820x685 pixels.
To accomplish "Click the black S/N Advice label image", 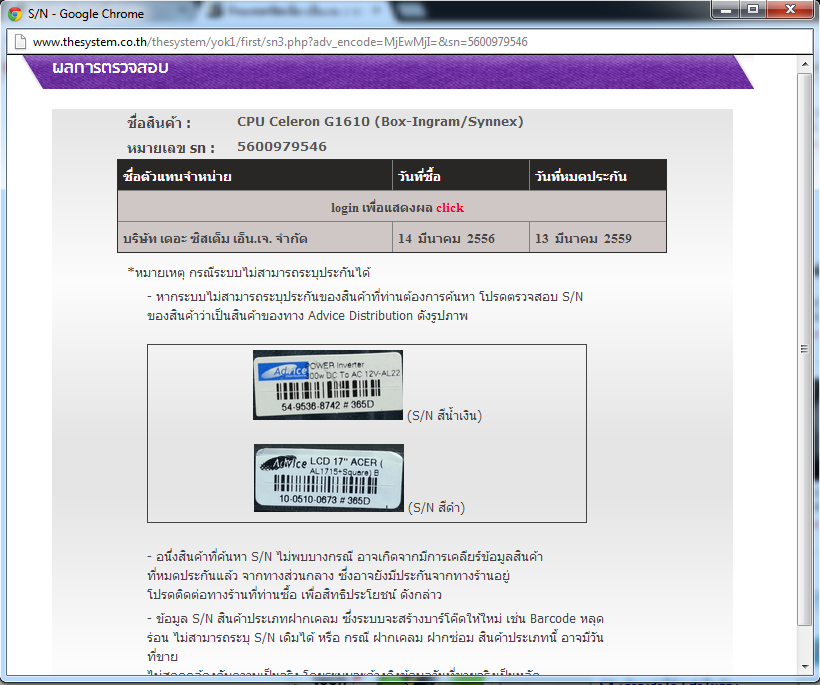I will 329,478.
